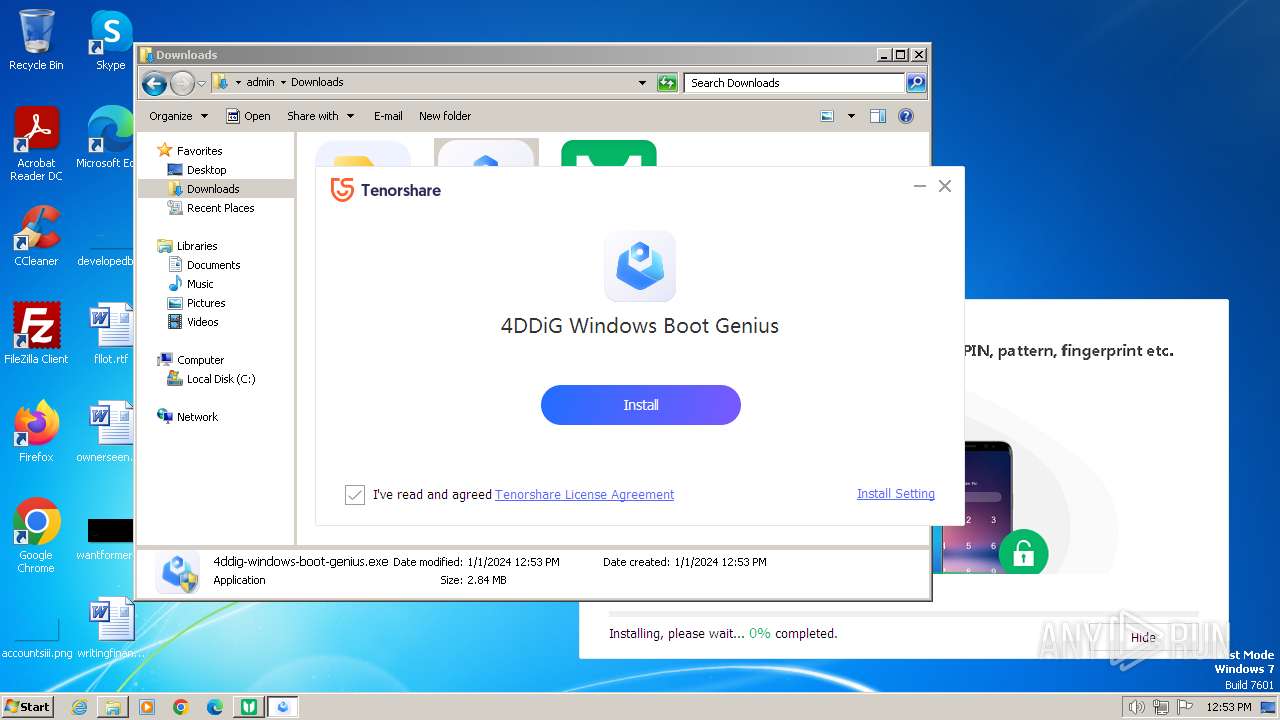Image resolution: width=1280 pixels, height=720 pixels.
Task: Open the FileZilla Client desktop icon
Action: (36, 333)
